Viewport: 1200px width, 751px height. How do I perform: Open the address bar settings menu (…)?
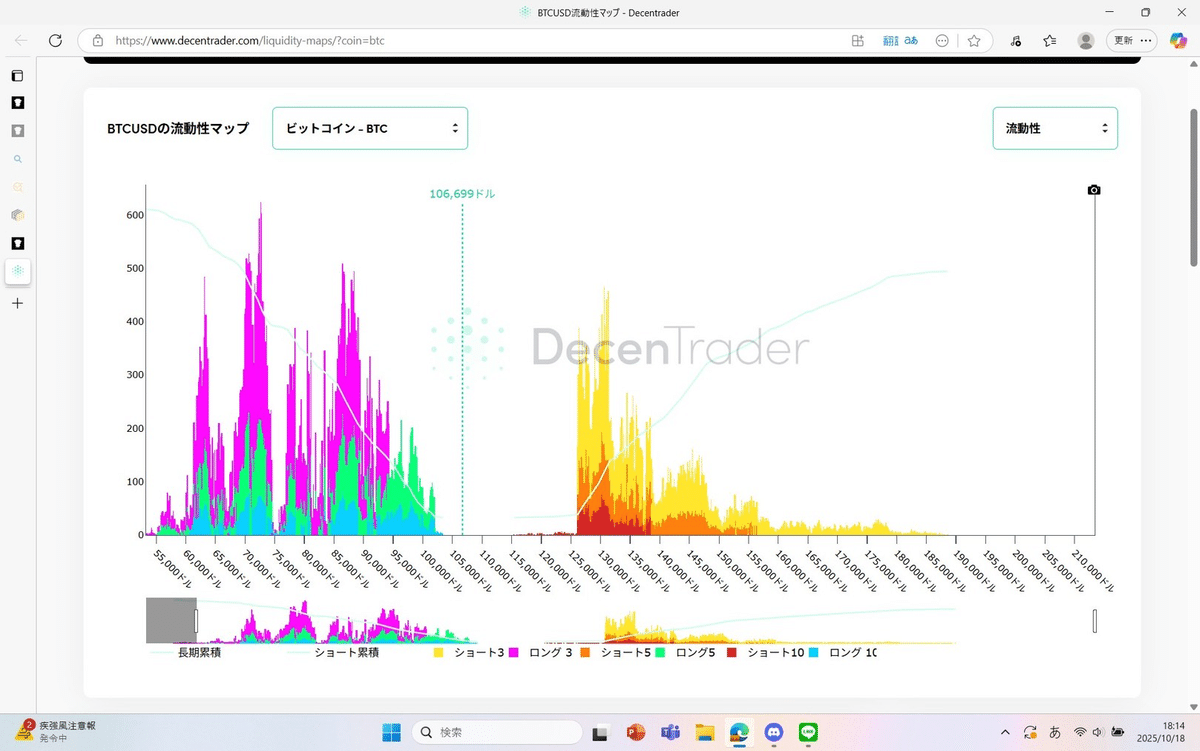941,41
